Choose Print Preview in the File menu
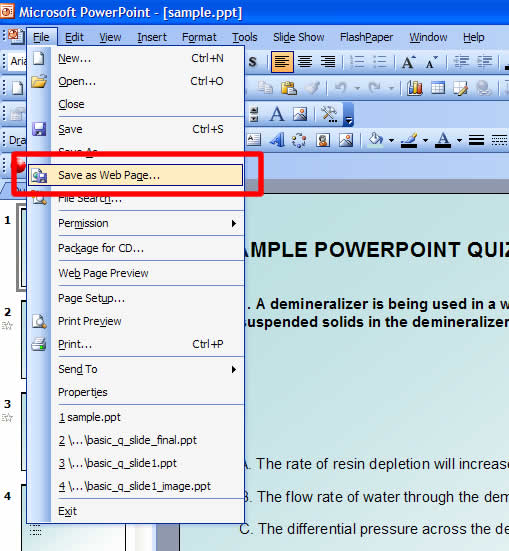The width and height of the screenshot is (509, 551). pos(136,321)
